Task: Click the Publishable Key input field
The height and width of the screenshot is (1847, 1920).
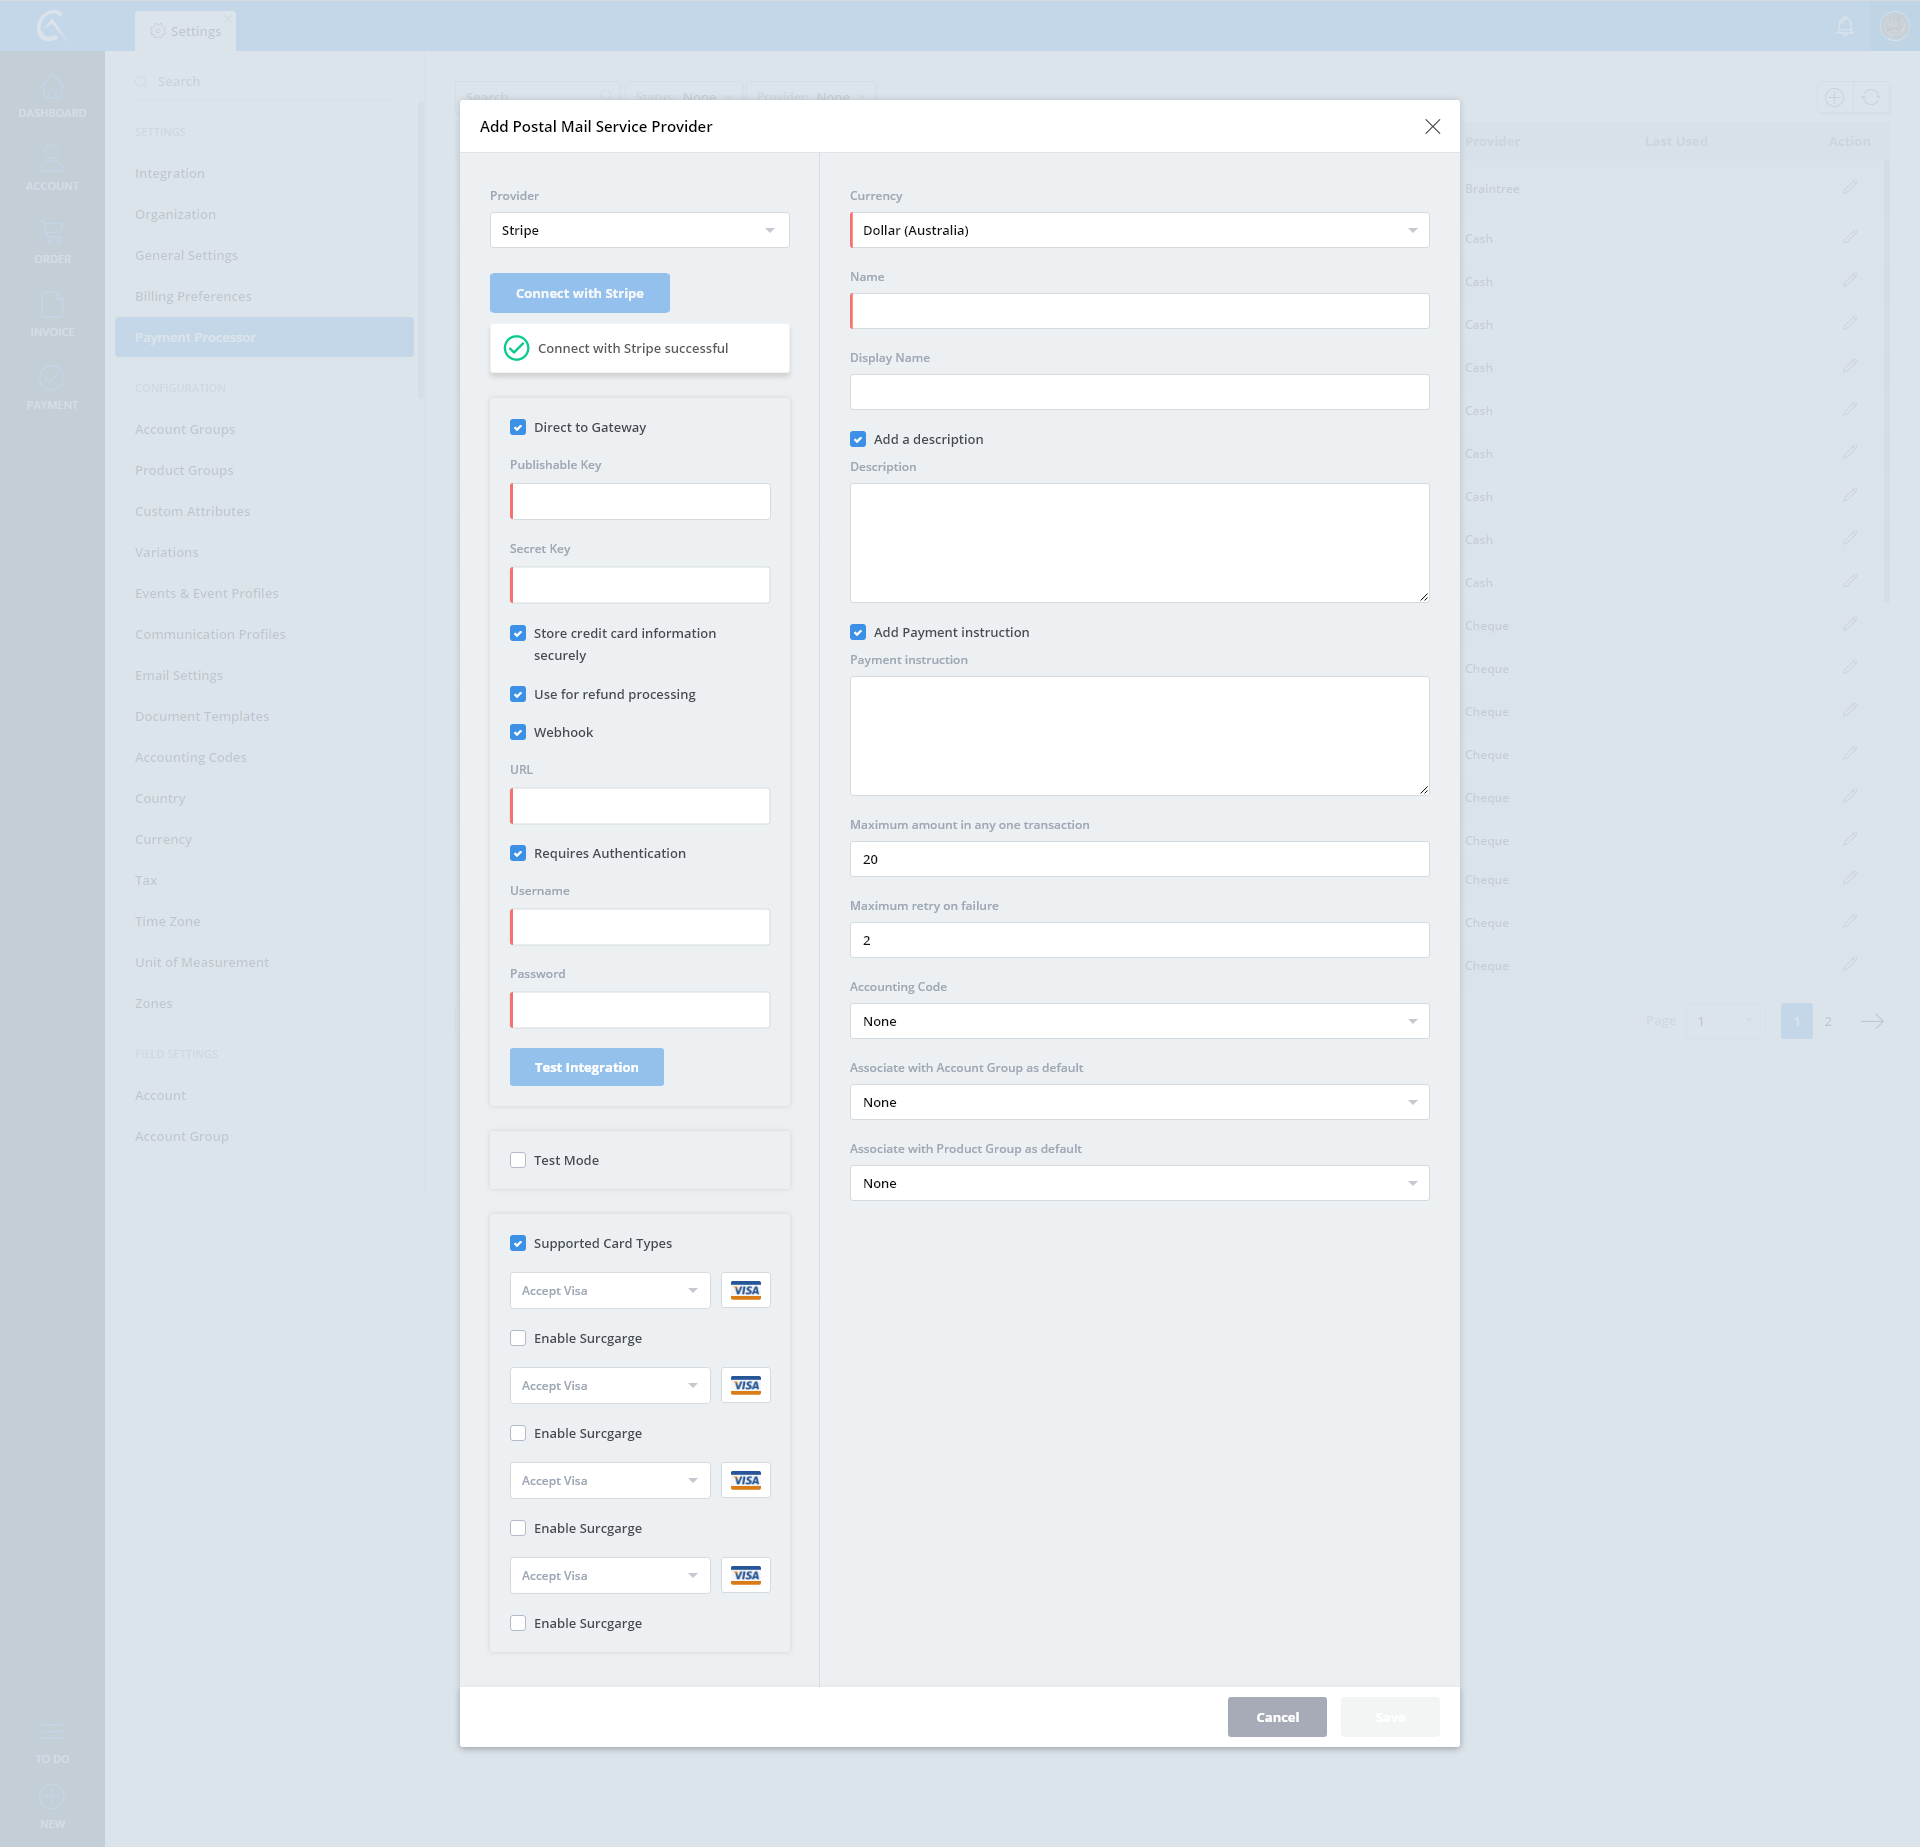Action: point(640,501)
